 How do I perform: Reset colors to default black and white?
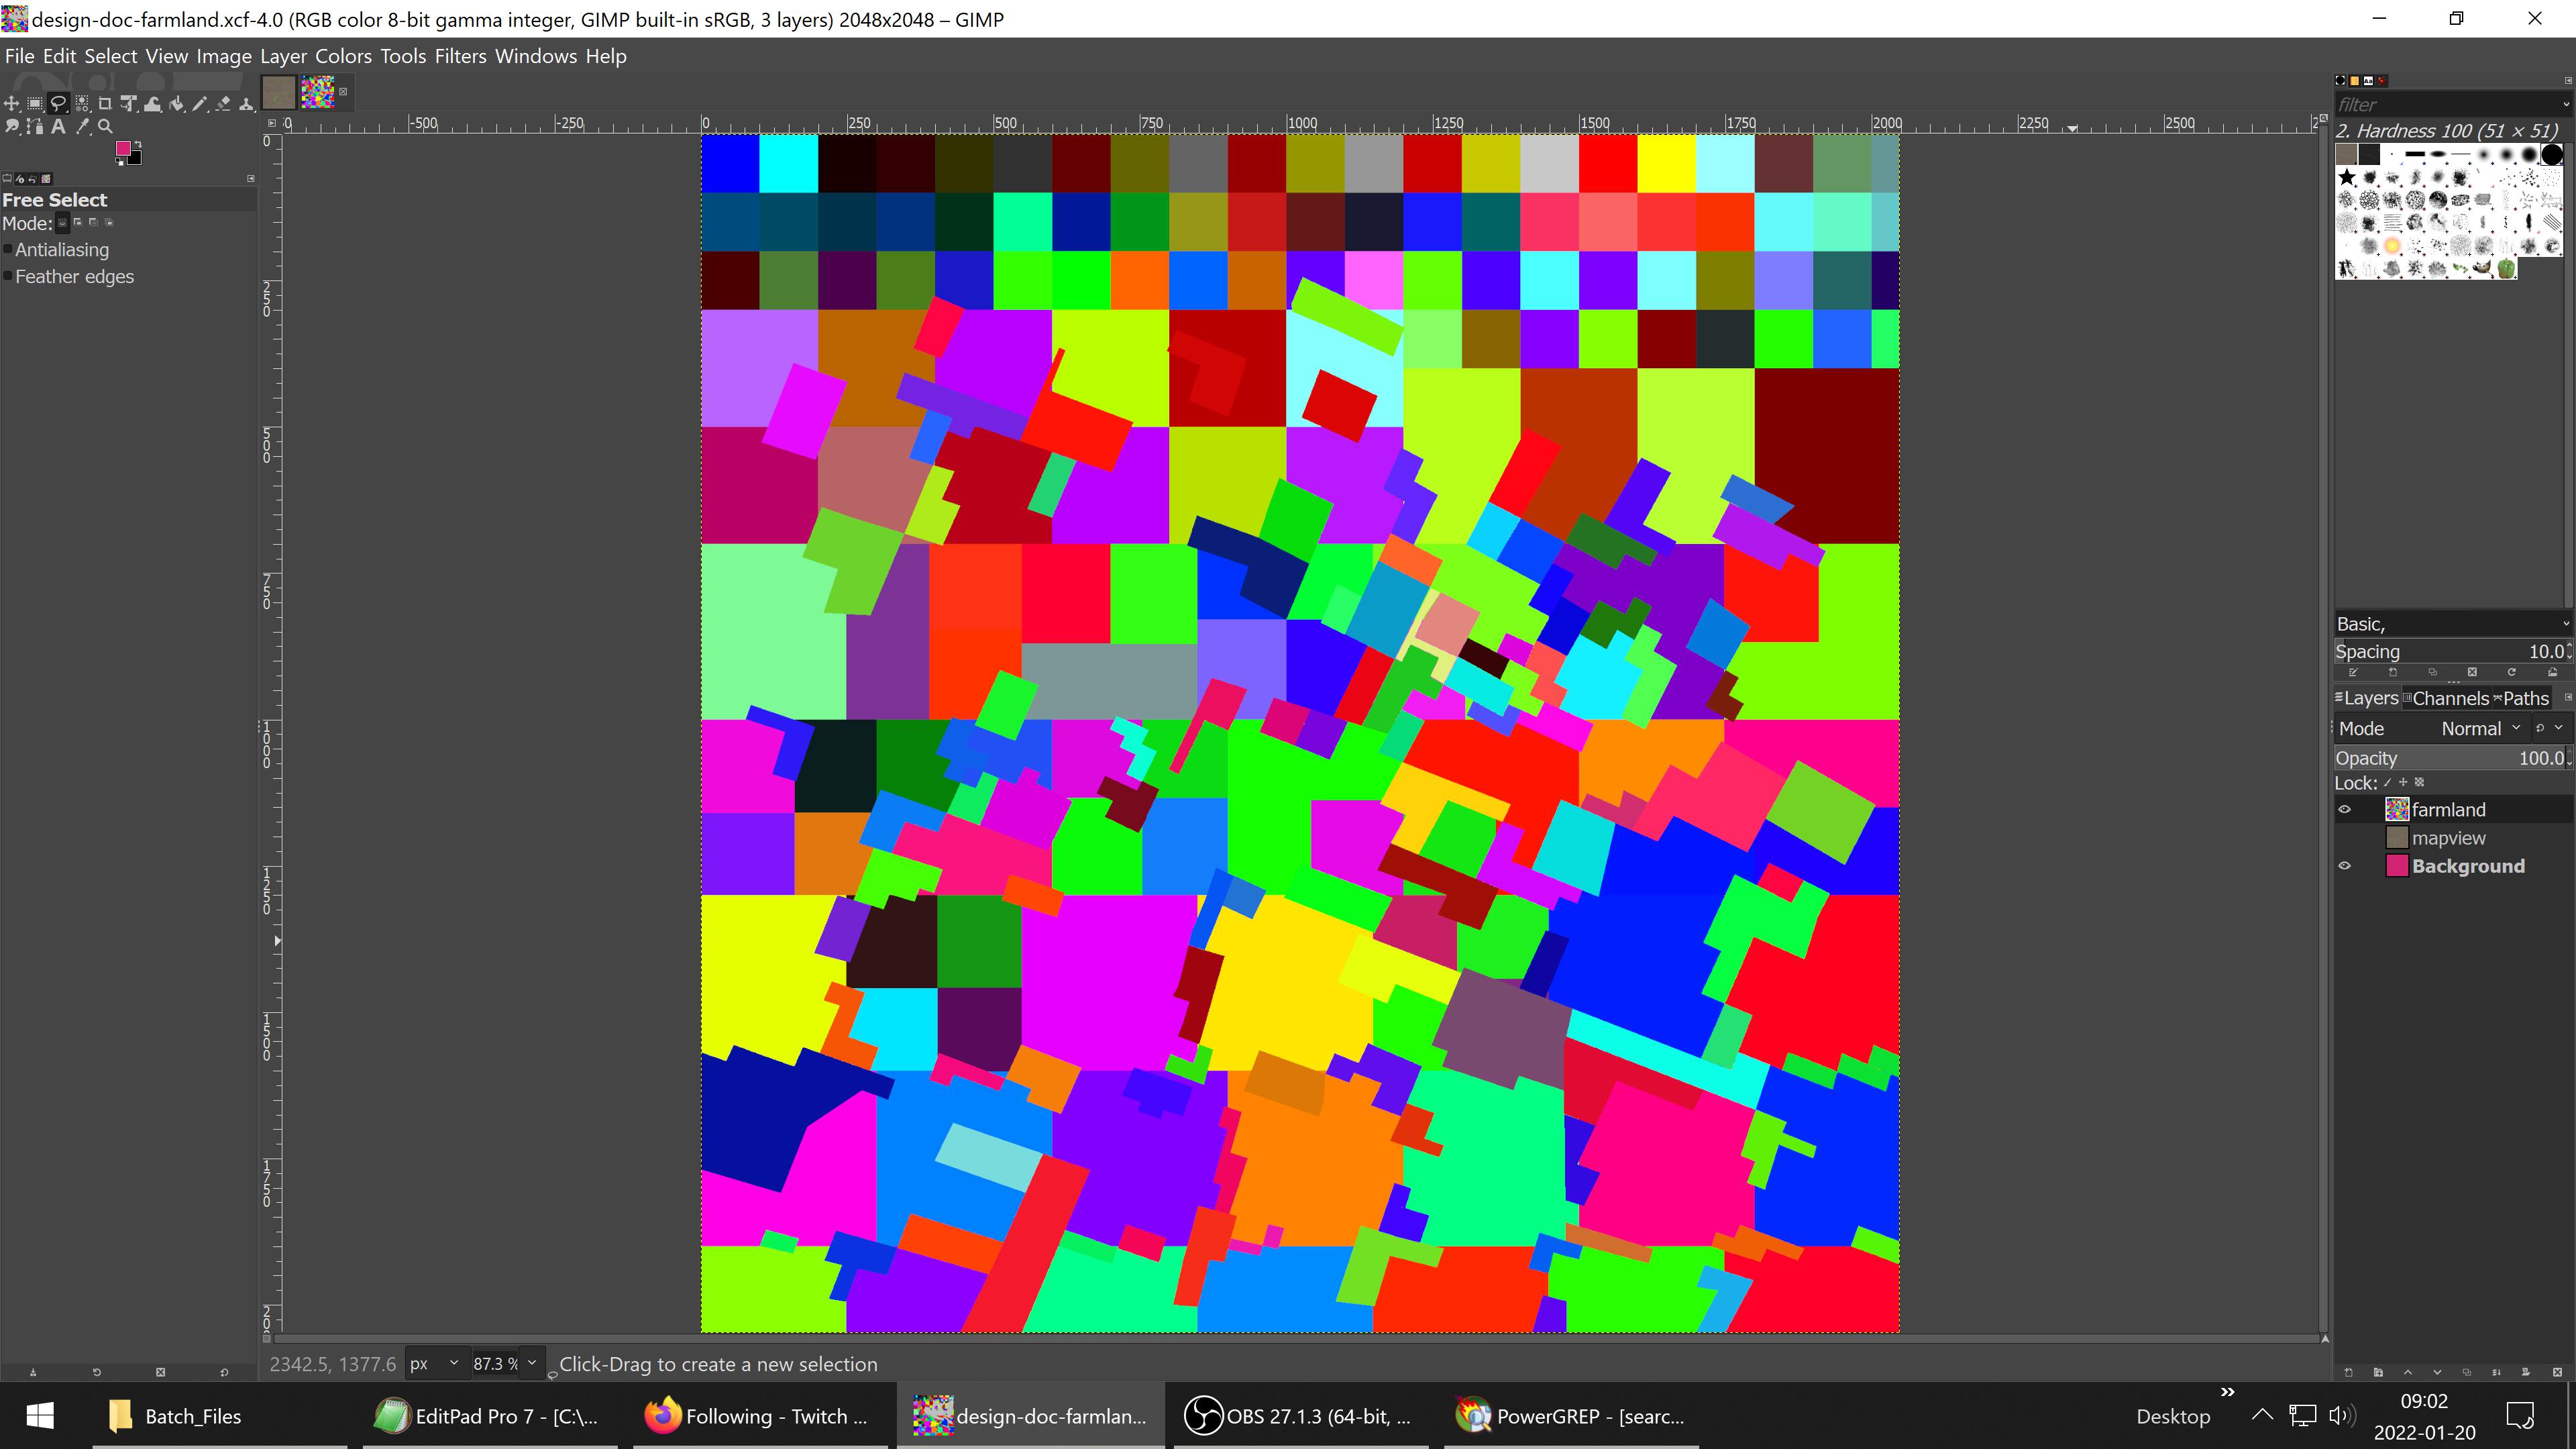click(119, 162)
